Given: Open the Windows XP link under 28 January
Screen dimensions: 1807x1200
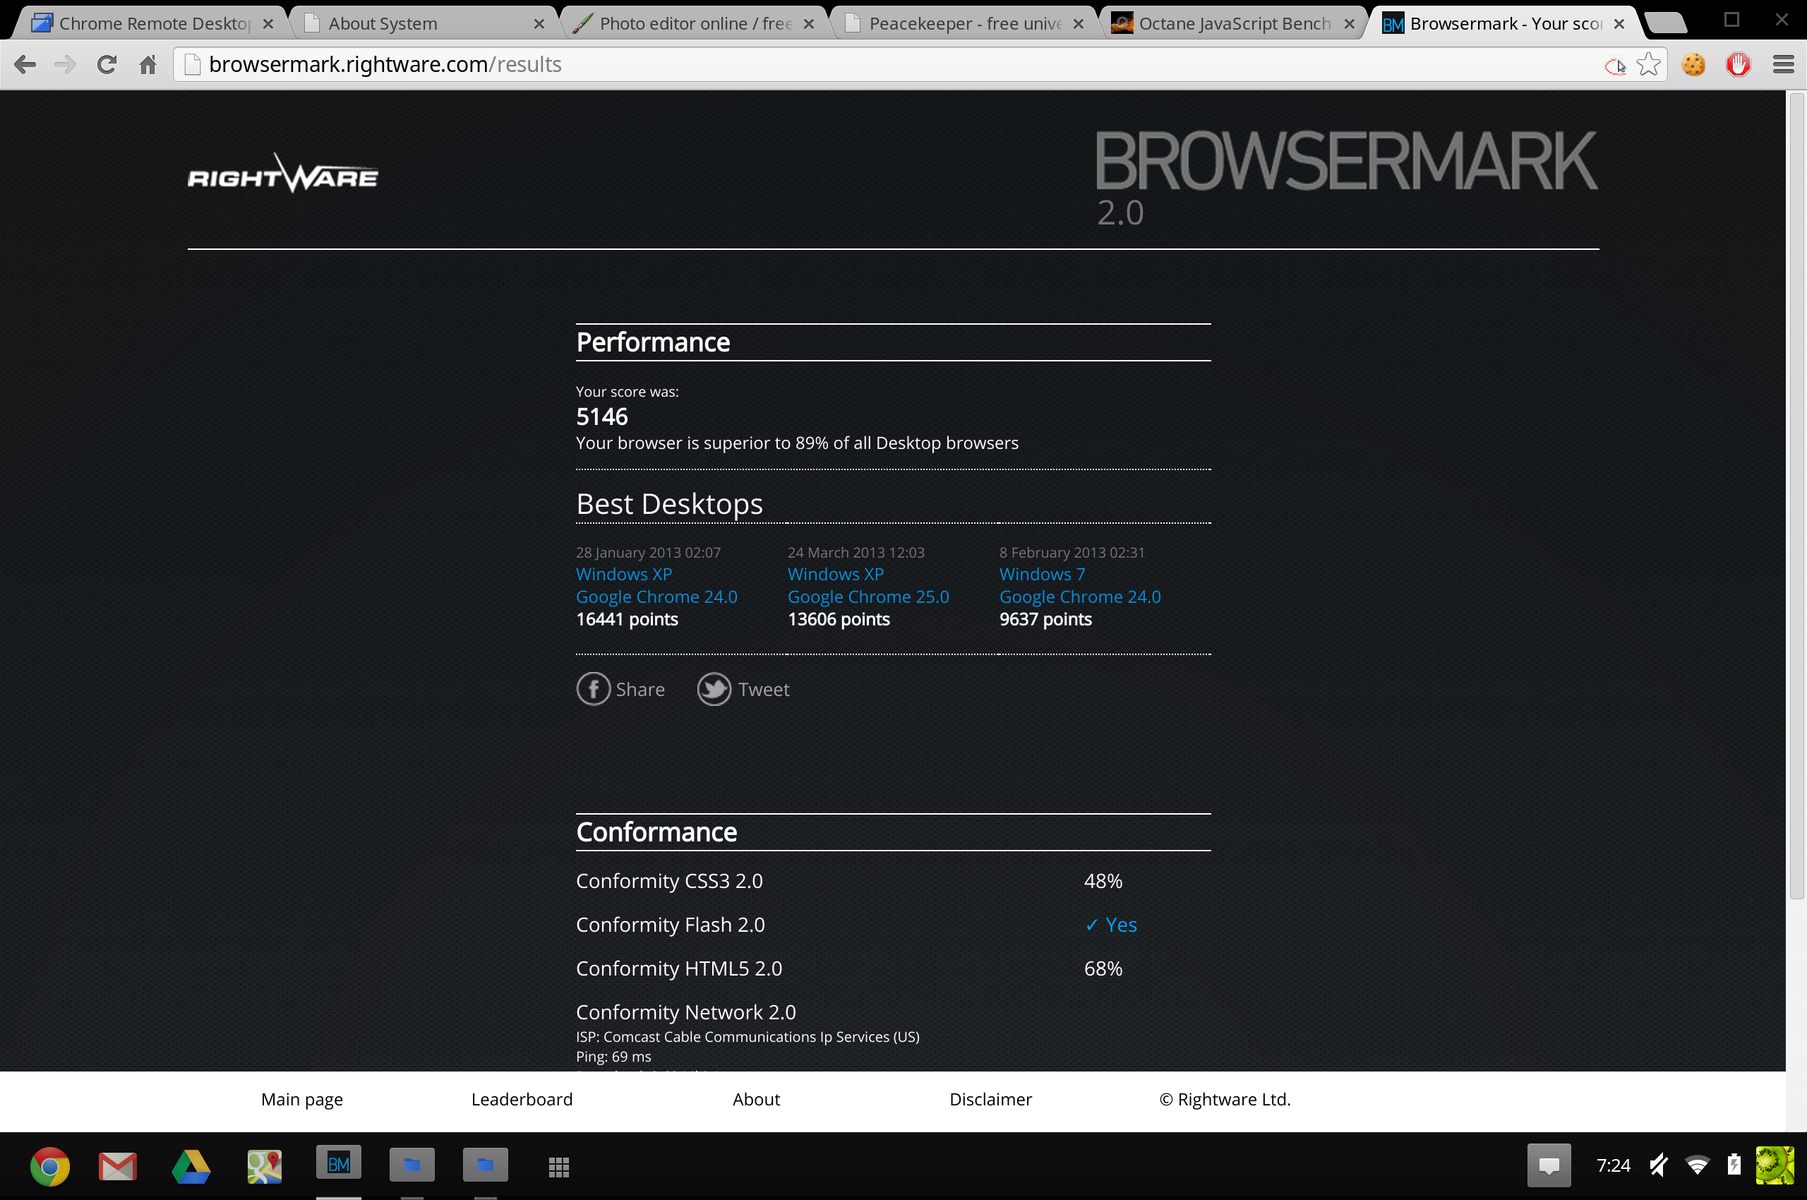Looking at the screenshot, I should tap(624, 574).
